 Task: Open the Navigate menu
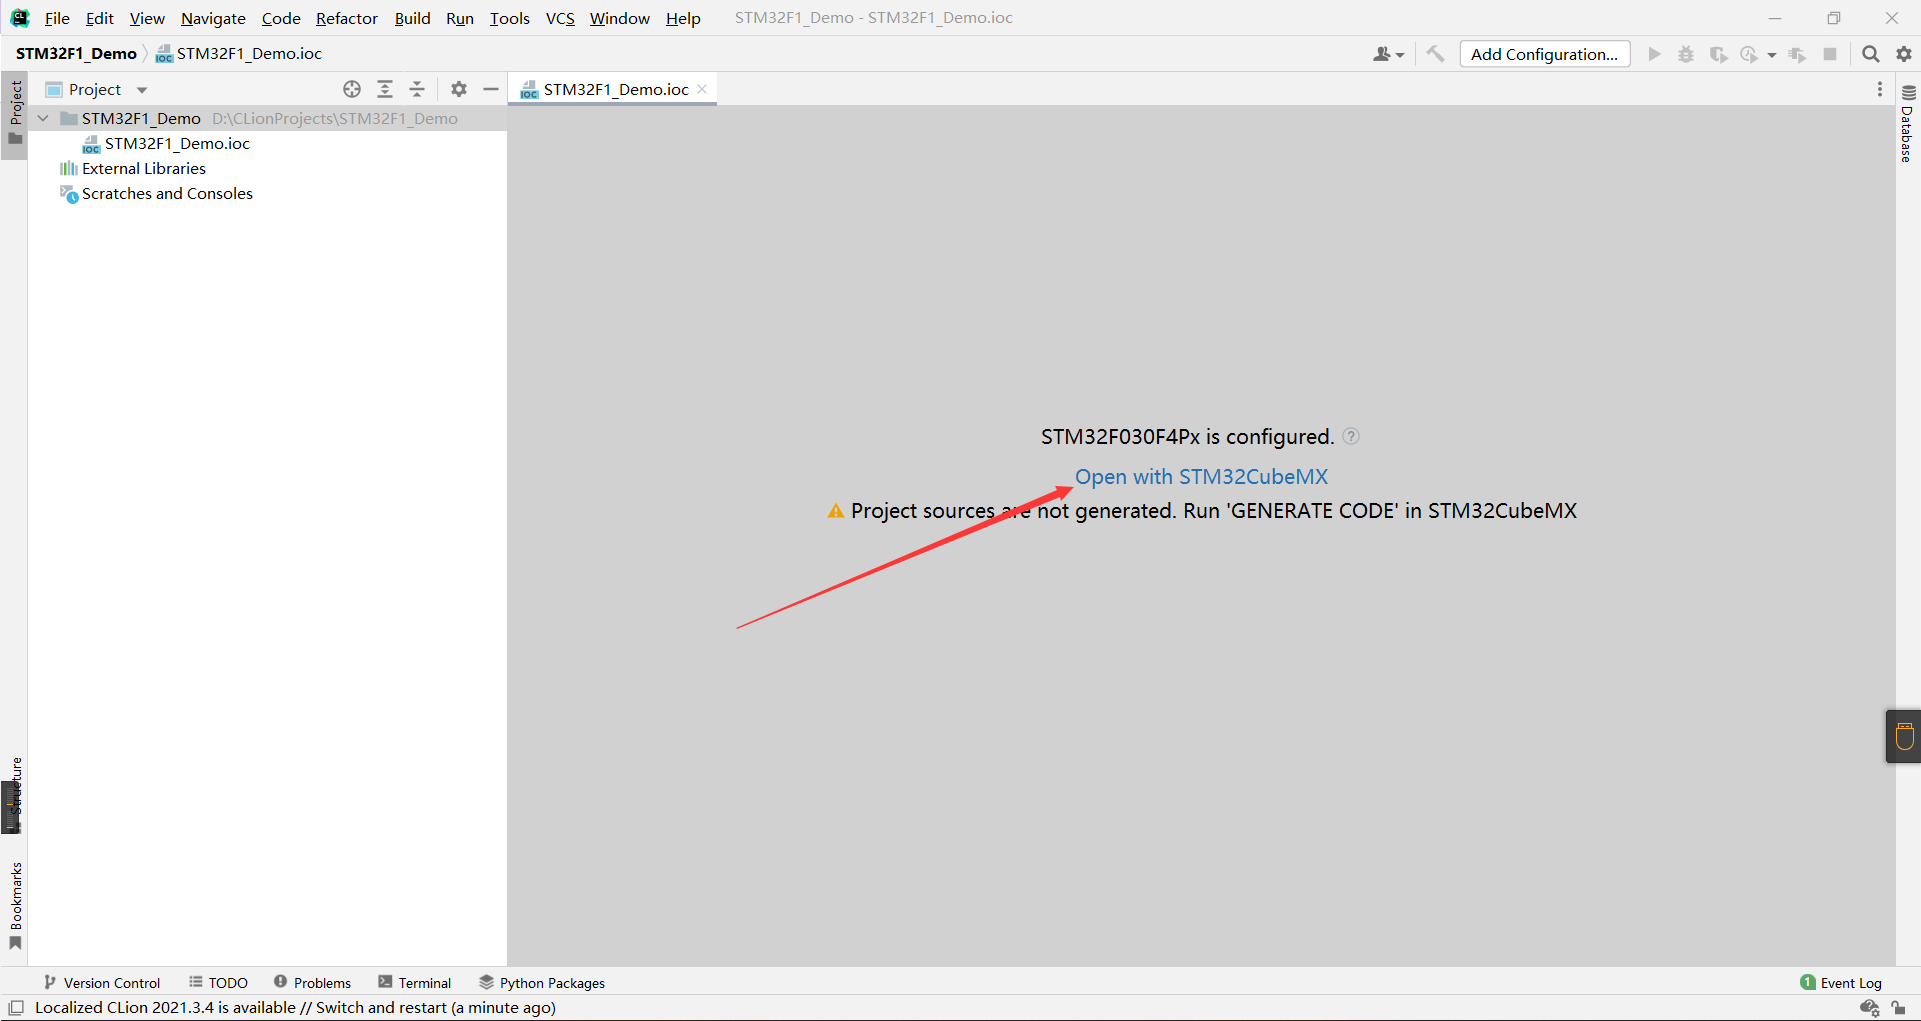pos(213,18)
